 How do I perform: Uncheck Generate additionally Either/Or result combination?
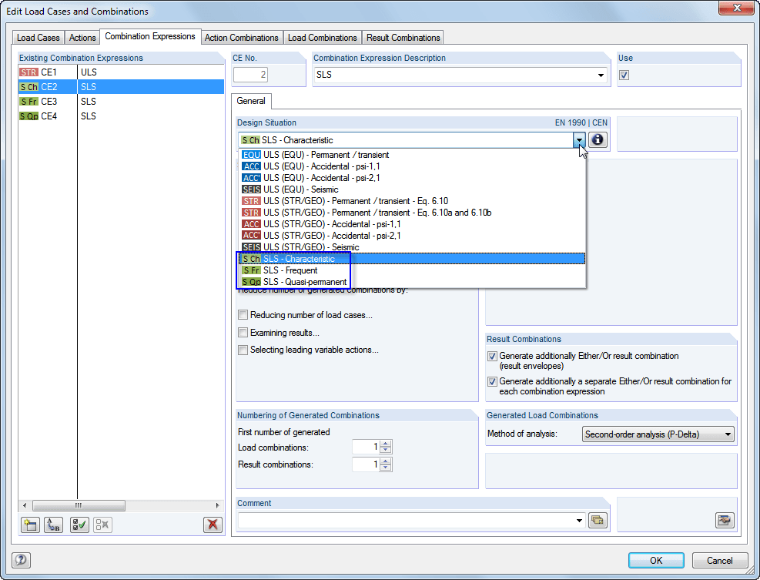click(x=492, y=356)
